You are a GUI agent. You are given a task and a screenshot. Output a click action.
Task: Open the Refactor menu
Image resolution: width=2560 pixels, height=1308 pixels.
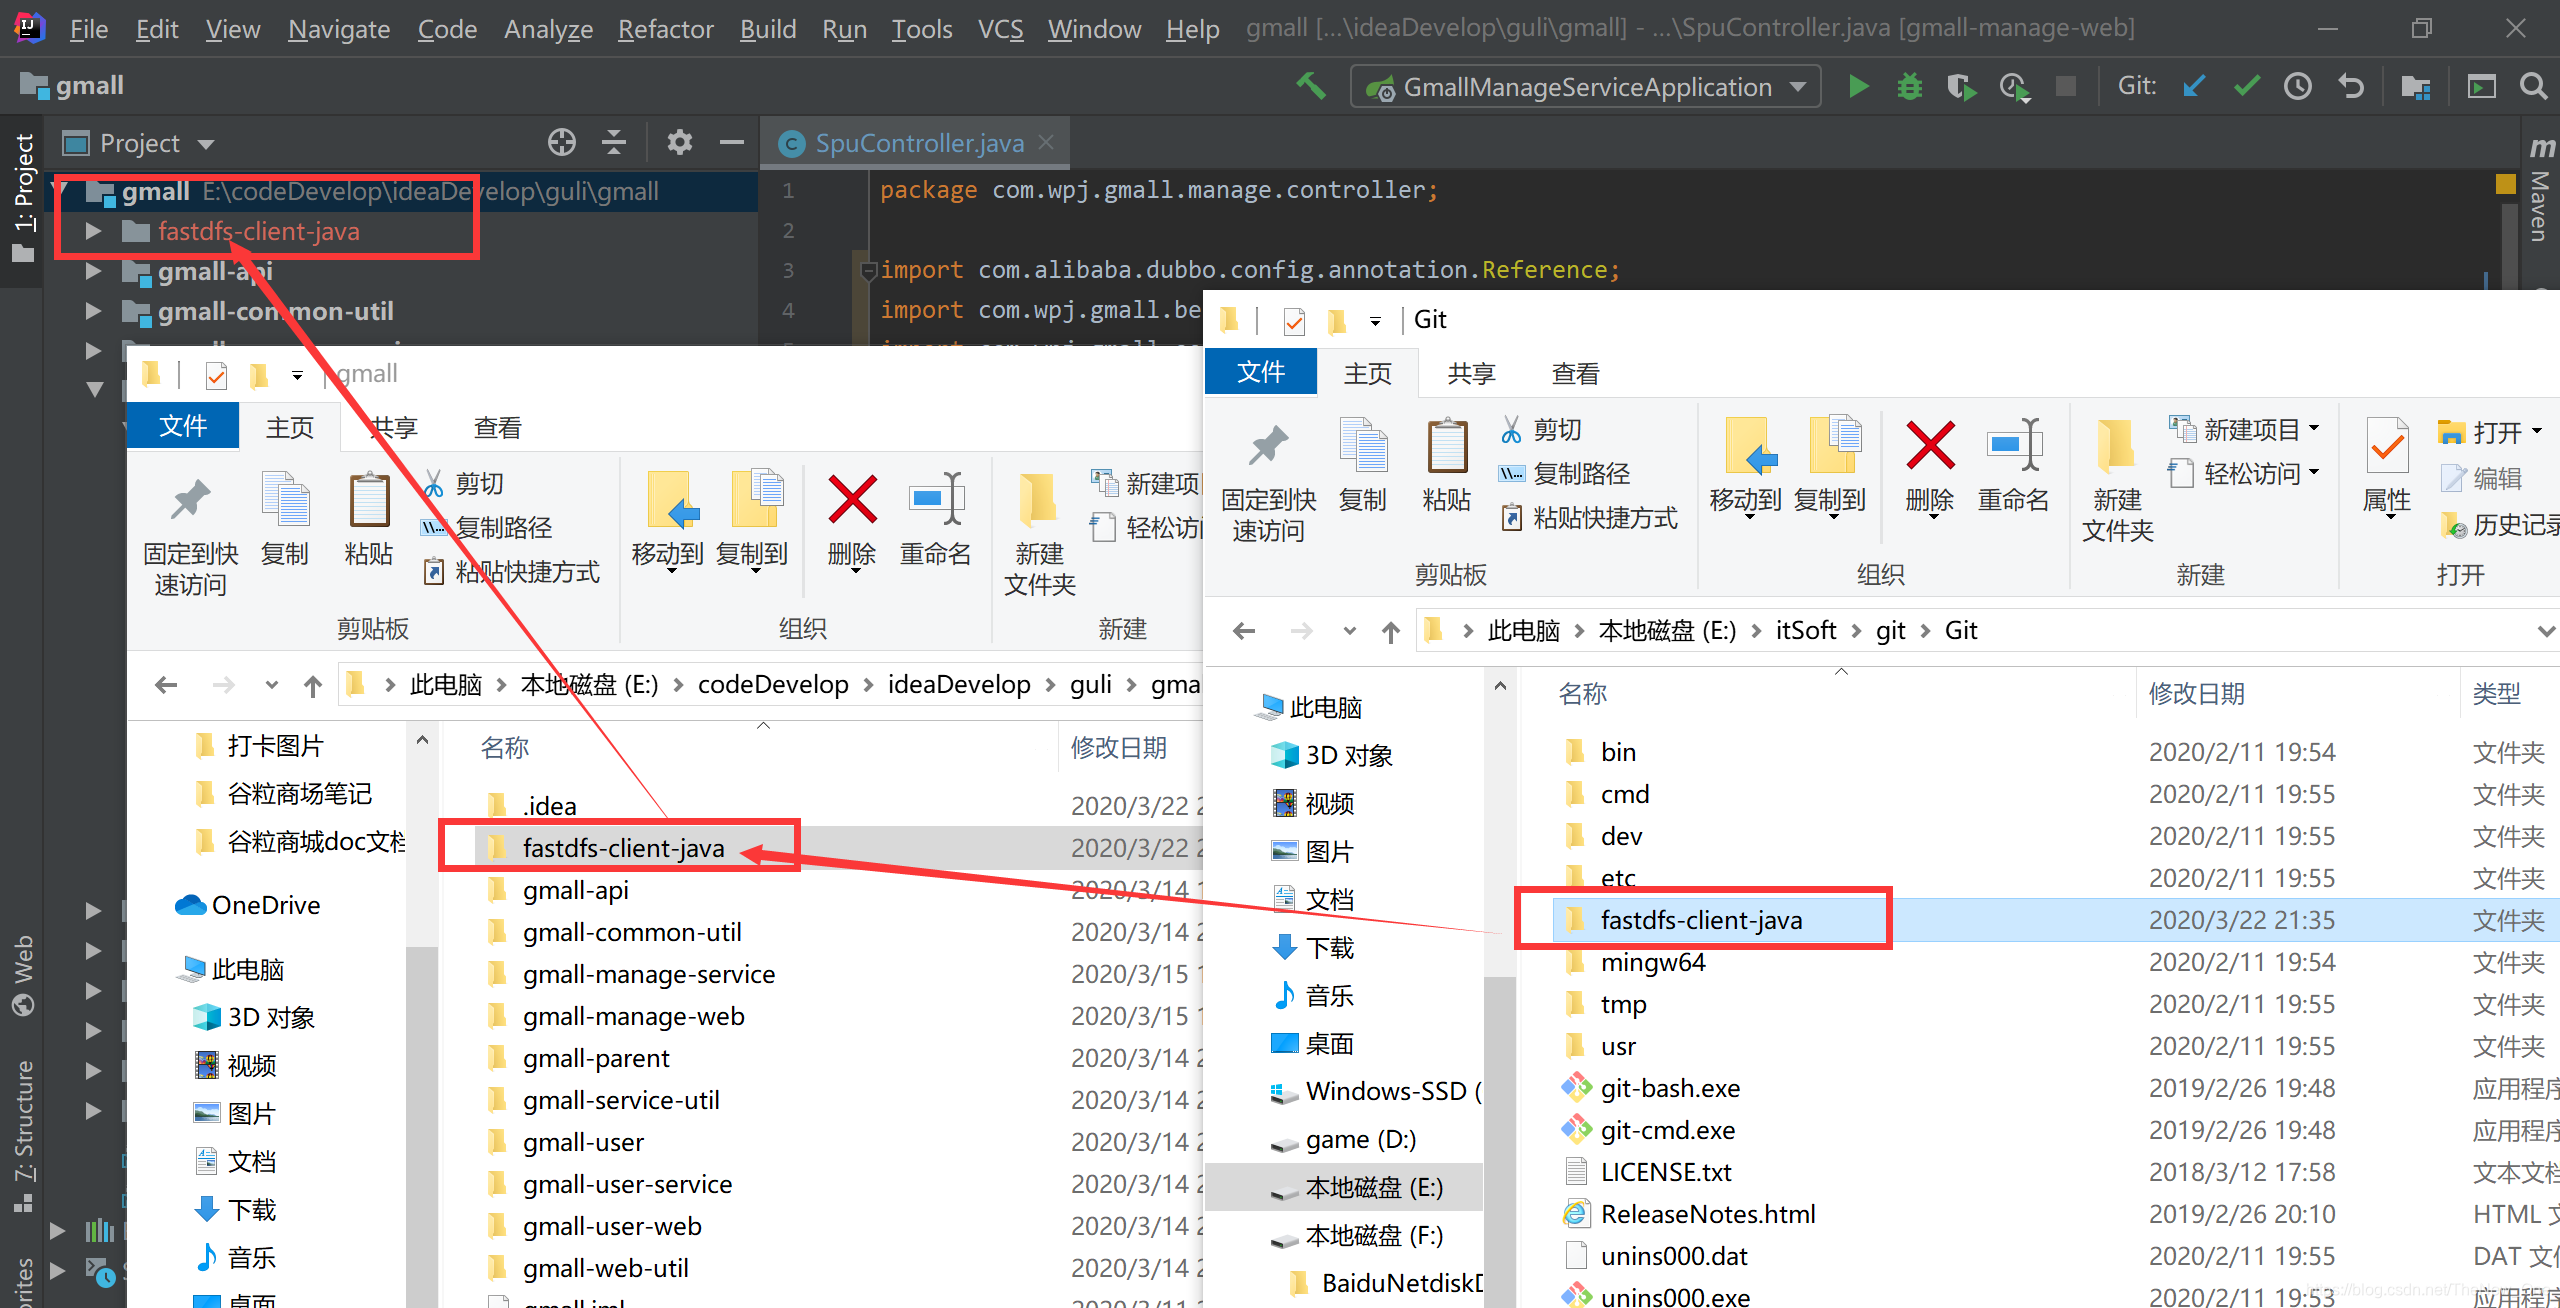[x=666, y=29]
